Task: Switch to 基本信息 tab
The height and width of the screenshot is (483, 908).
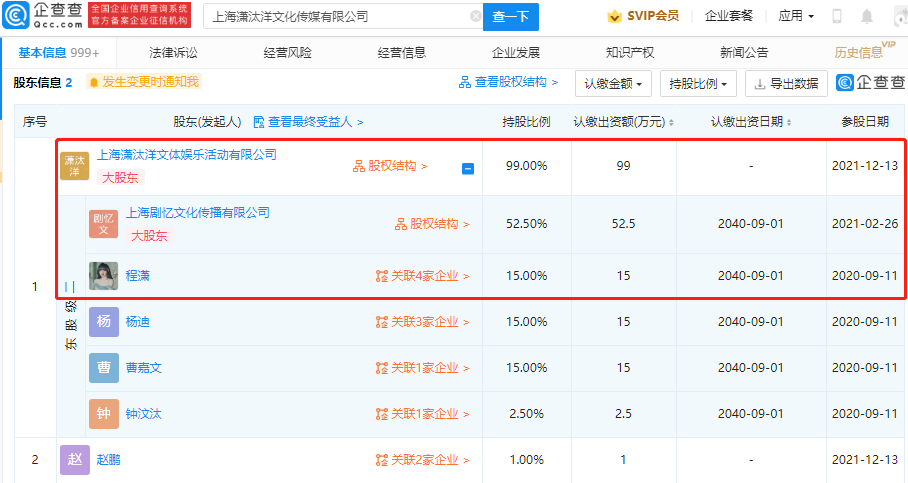Action: [59, 53]
